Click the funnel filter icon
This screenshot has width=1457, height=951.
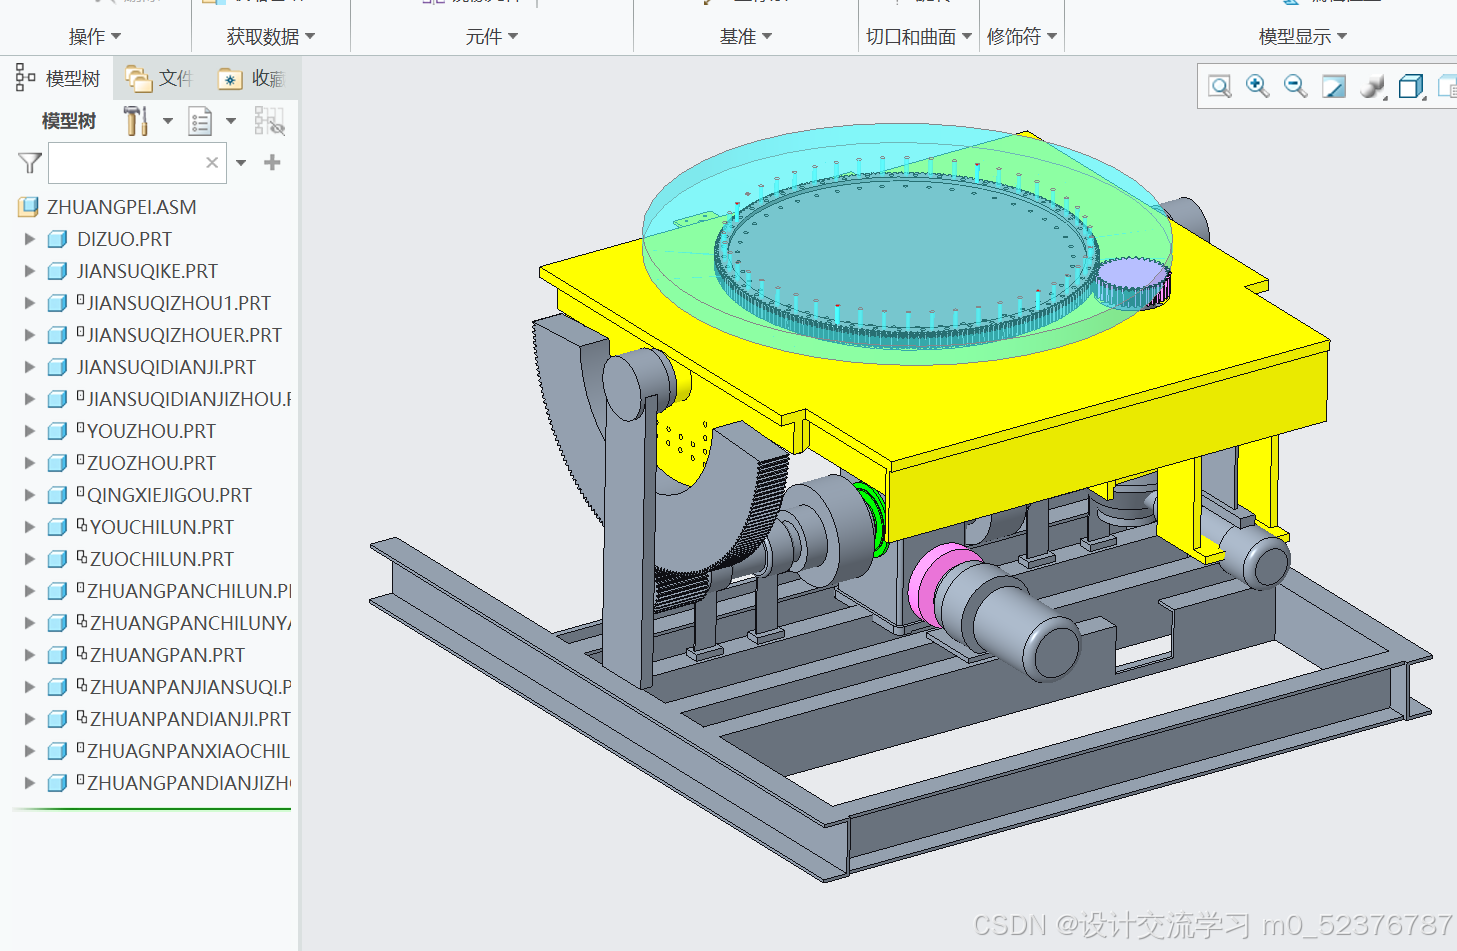coord(30,162)
